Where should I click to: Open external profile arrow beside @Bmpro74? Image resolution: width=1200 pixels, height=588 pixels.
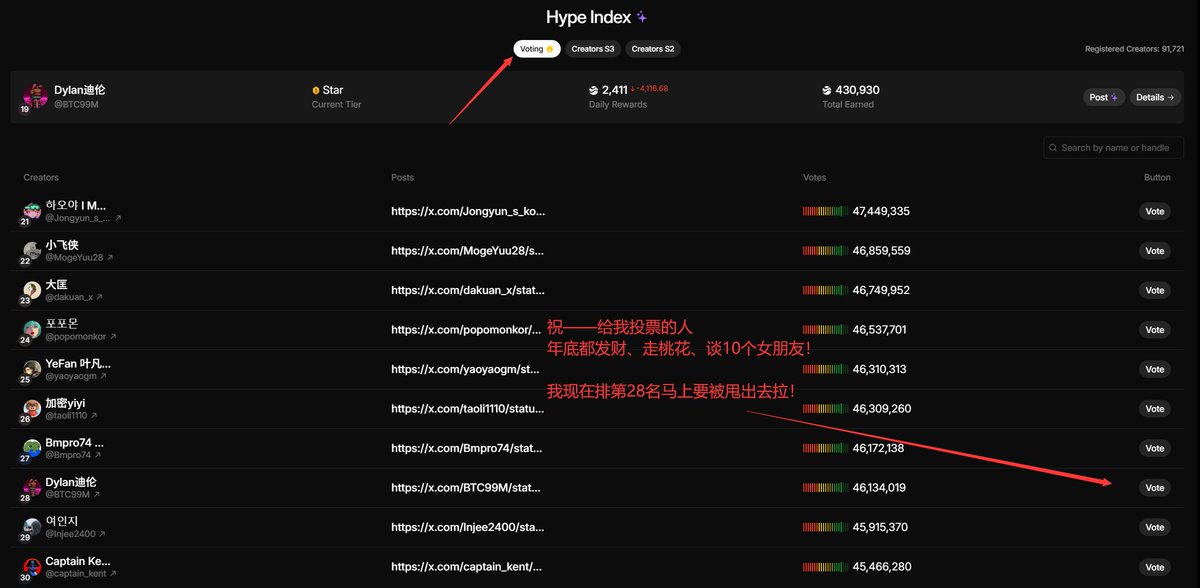(x=96, y=455)
